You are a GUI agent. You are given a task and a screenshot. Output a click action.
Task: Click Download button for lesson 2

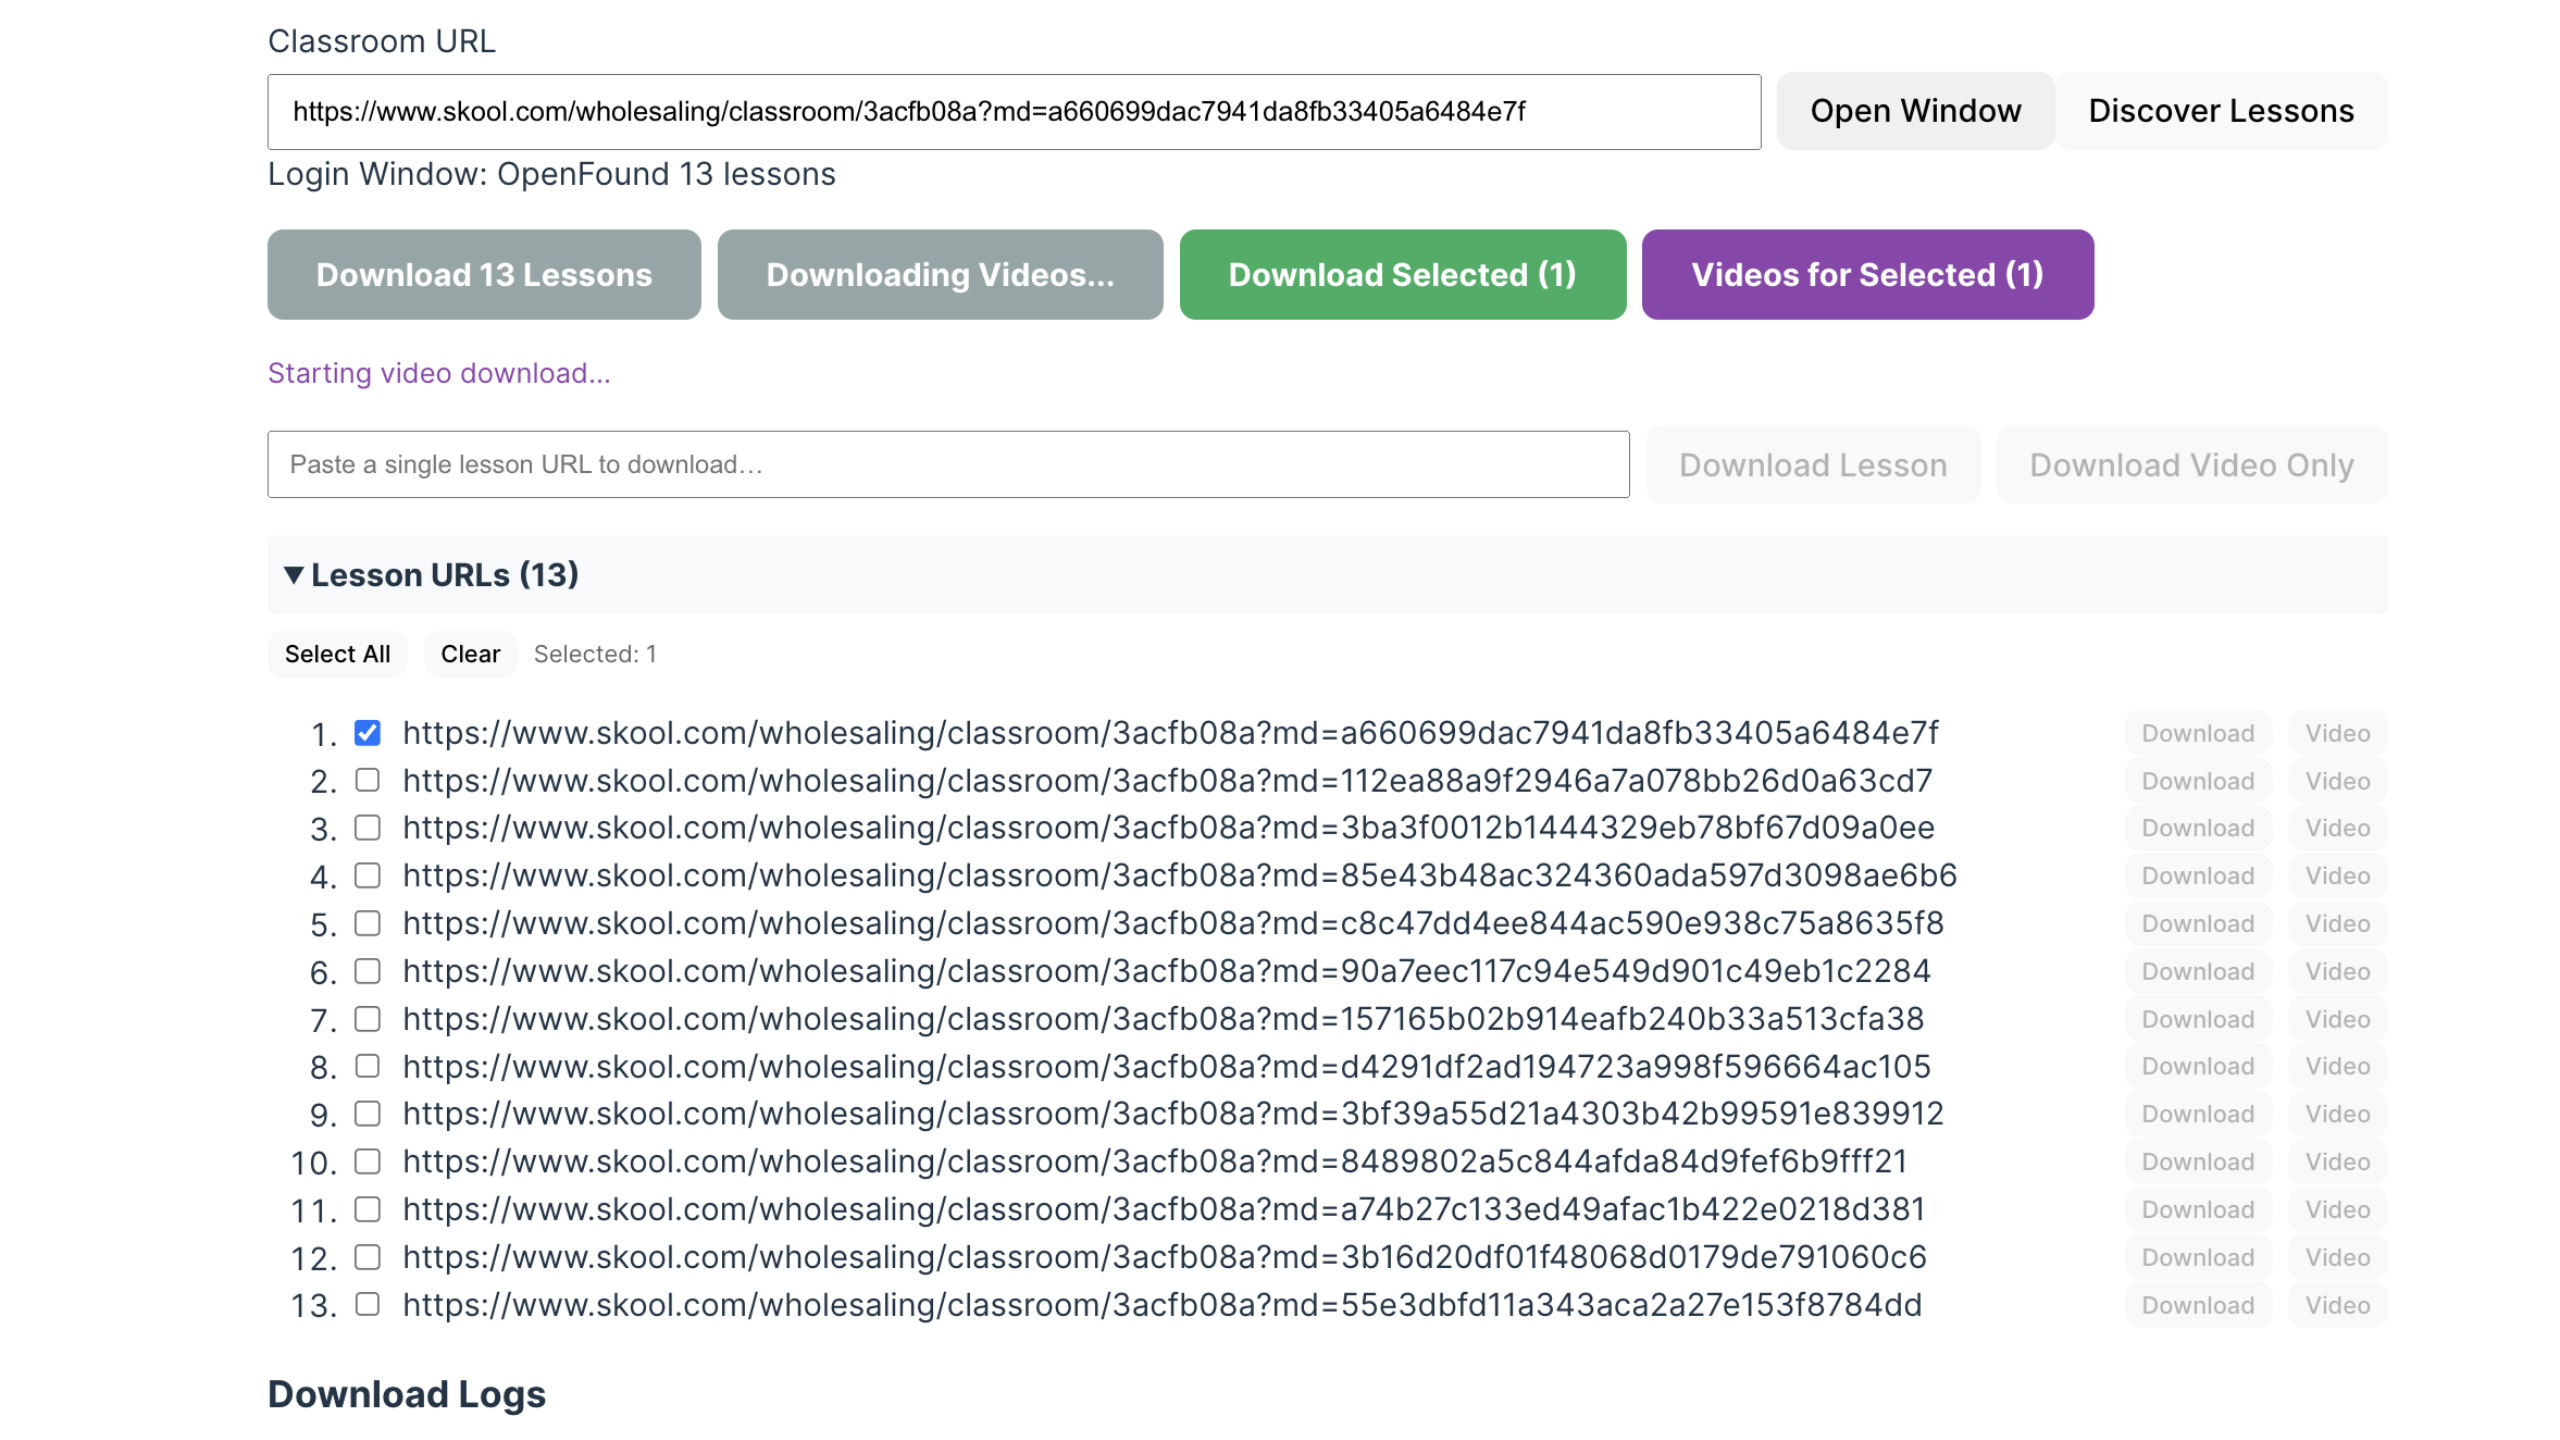2197,781
